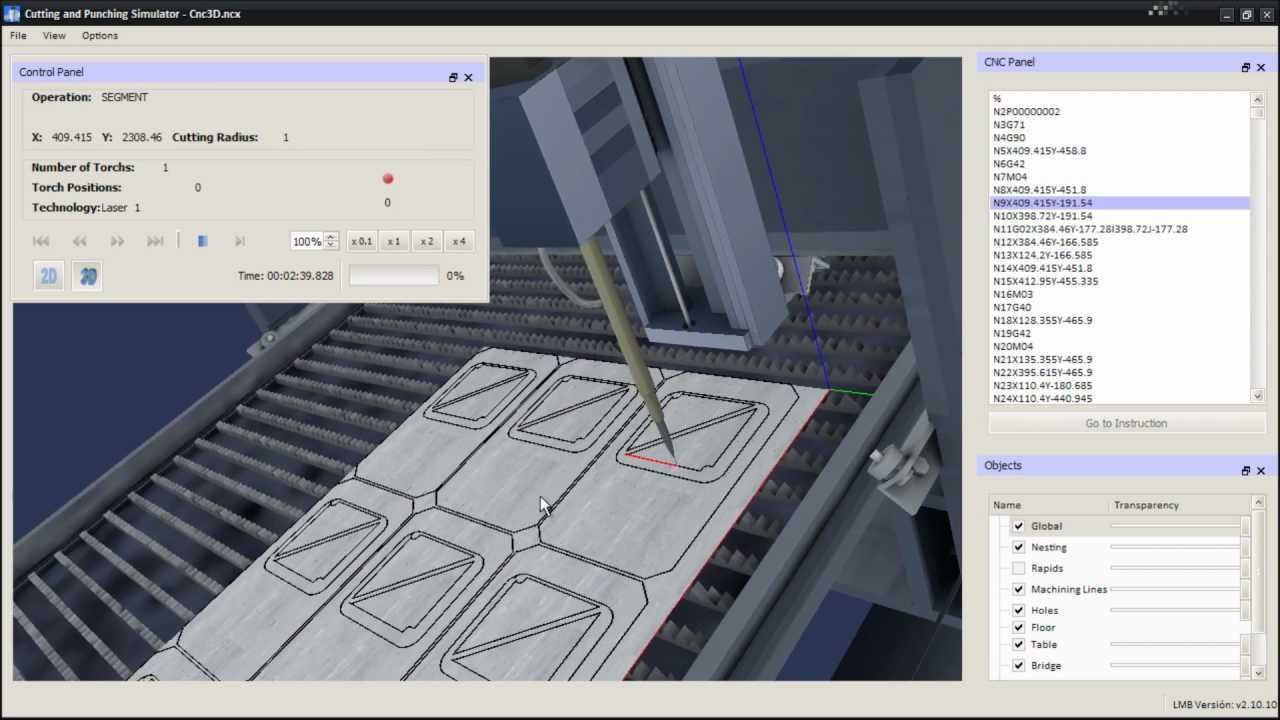
Task: Set speed multiplier to x 1
Action: pos(394,241)
